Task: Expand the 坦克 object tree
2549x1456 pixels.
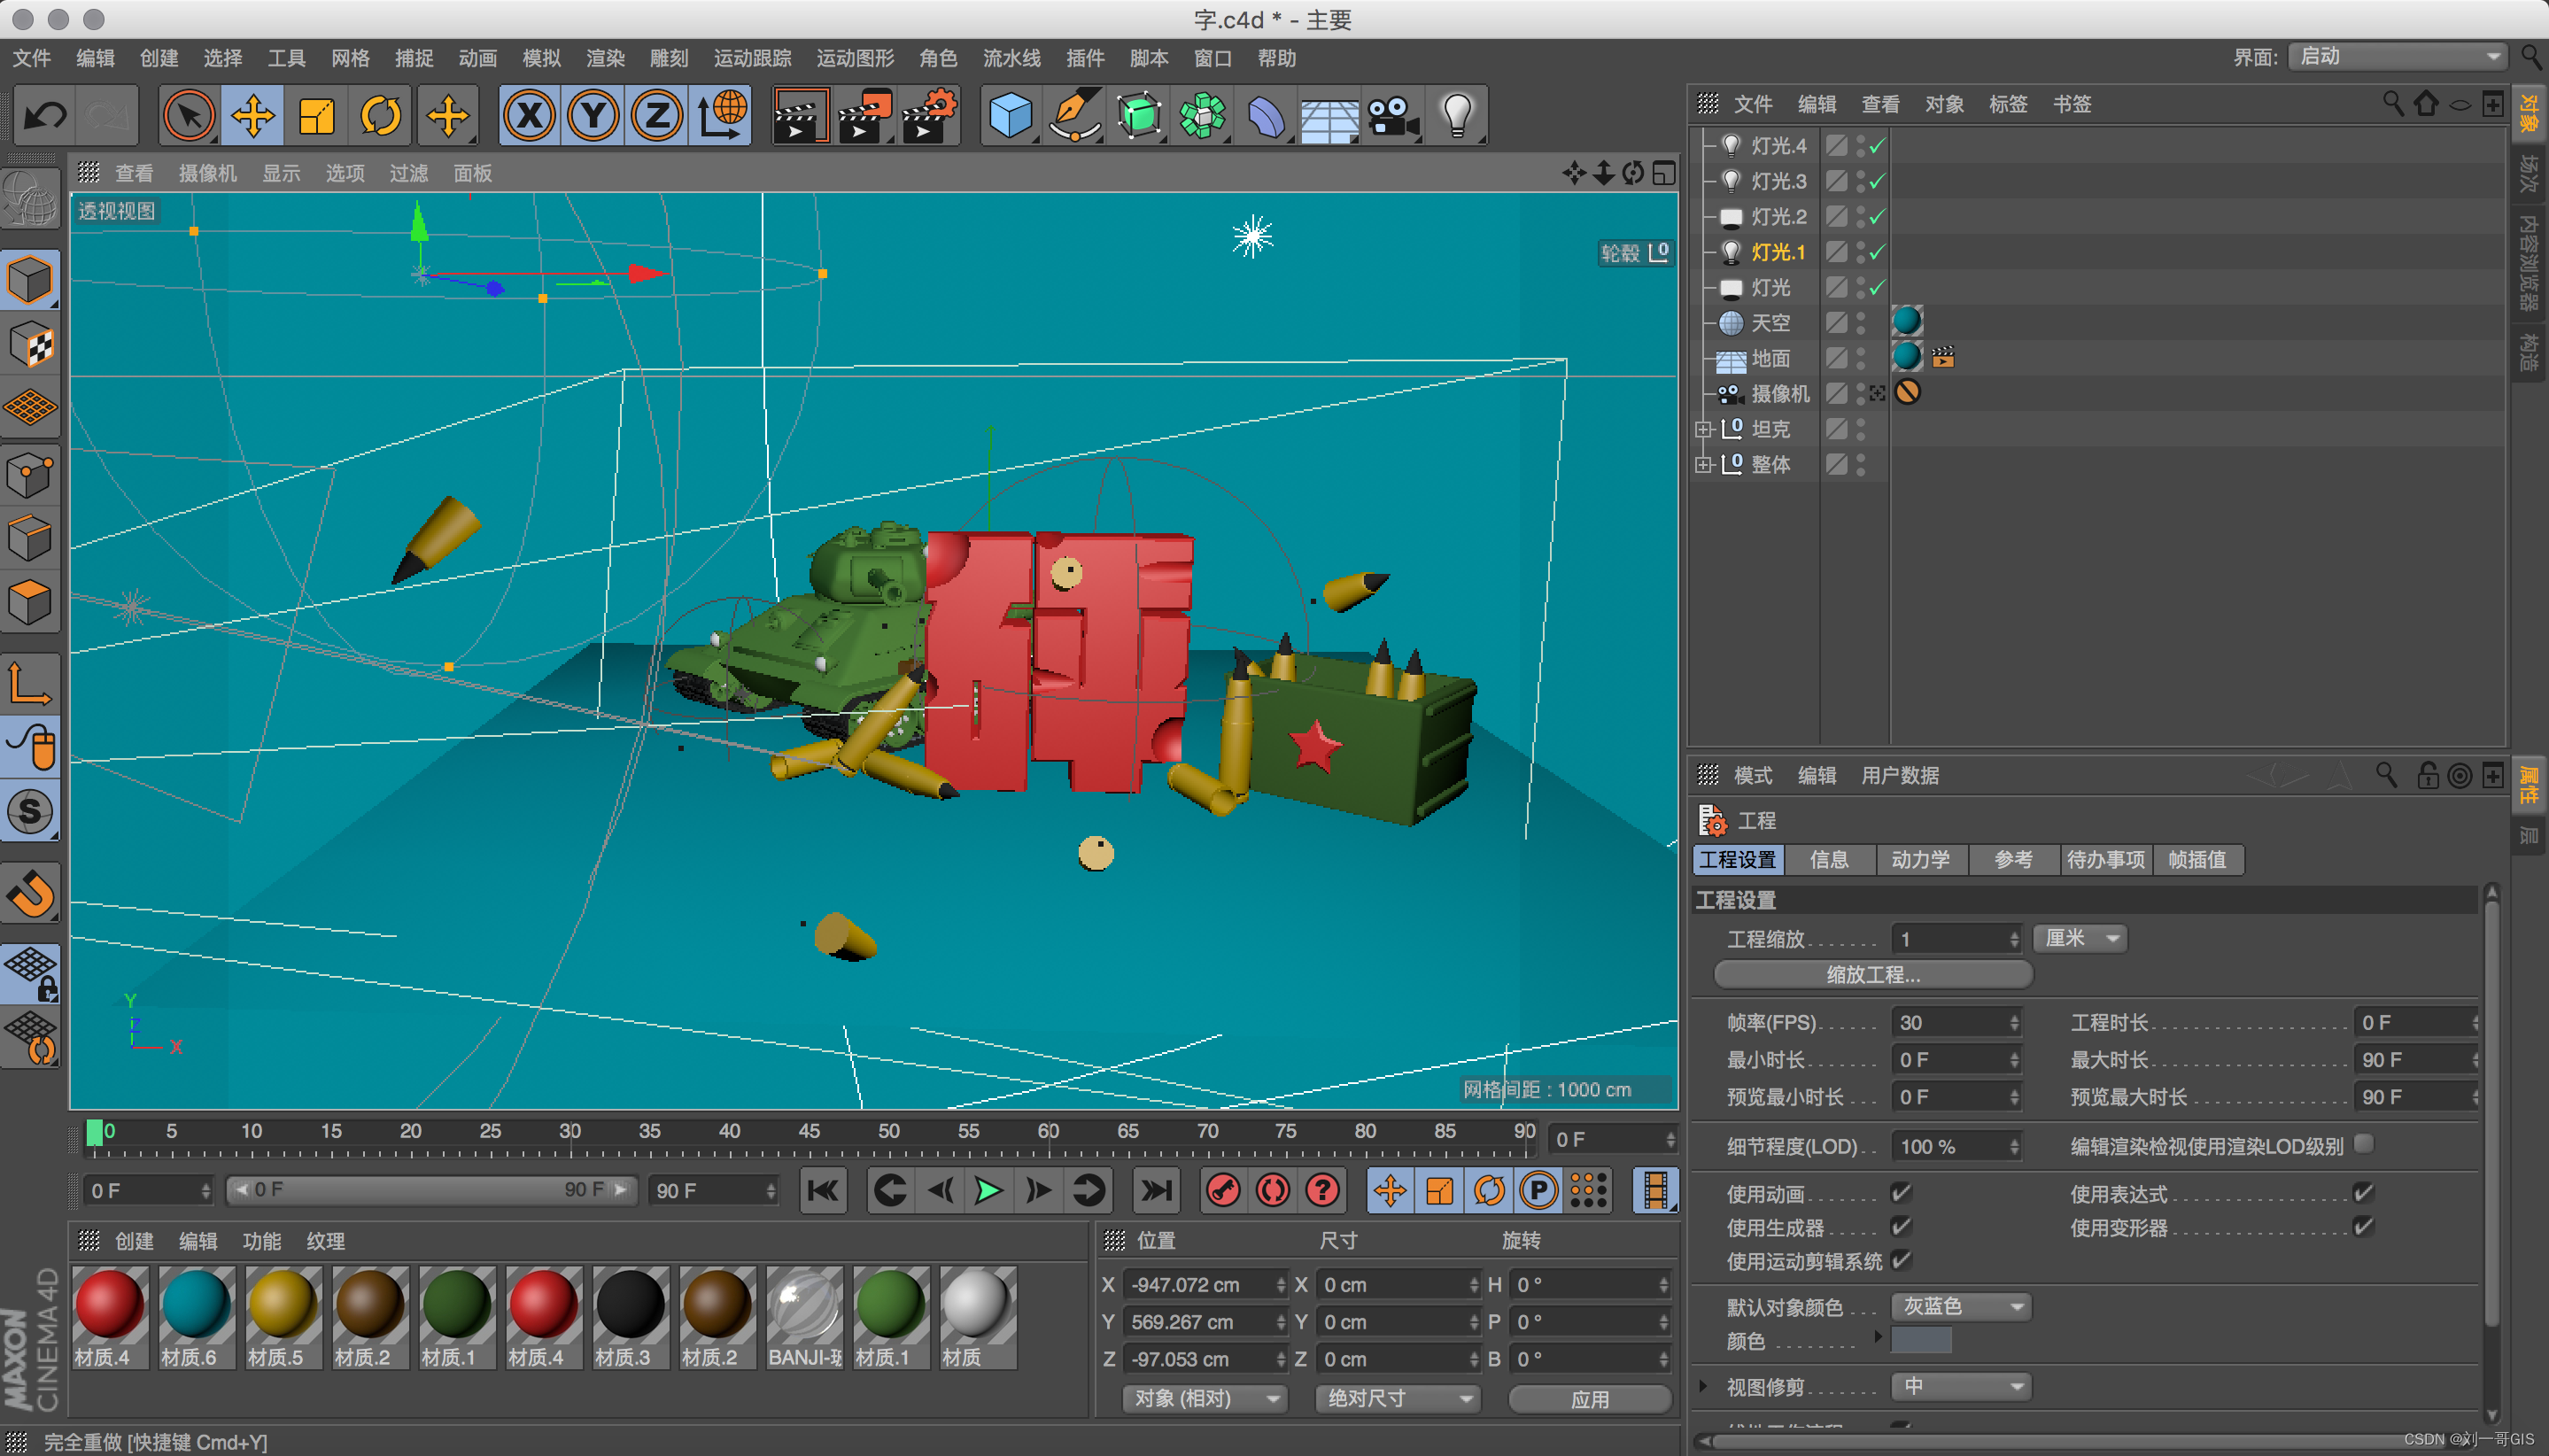Action: point(1703,429)
